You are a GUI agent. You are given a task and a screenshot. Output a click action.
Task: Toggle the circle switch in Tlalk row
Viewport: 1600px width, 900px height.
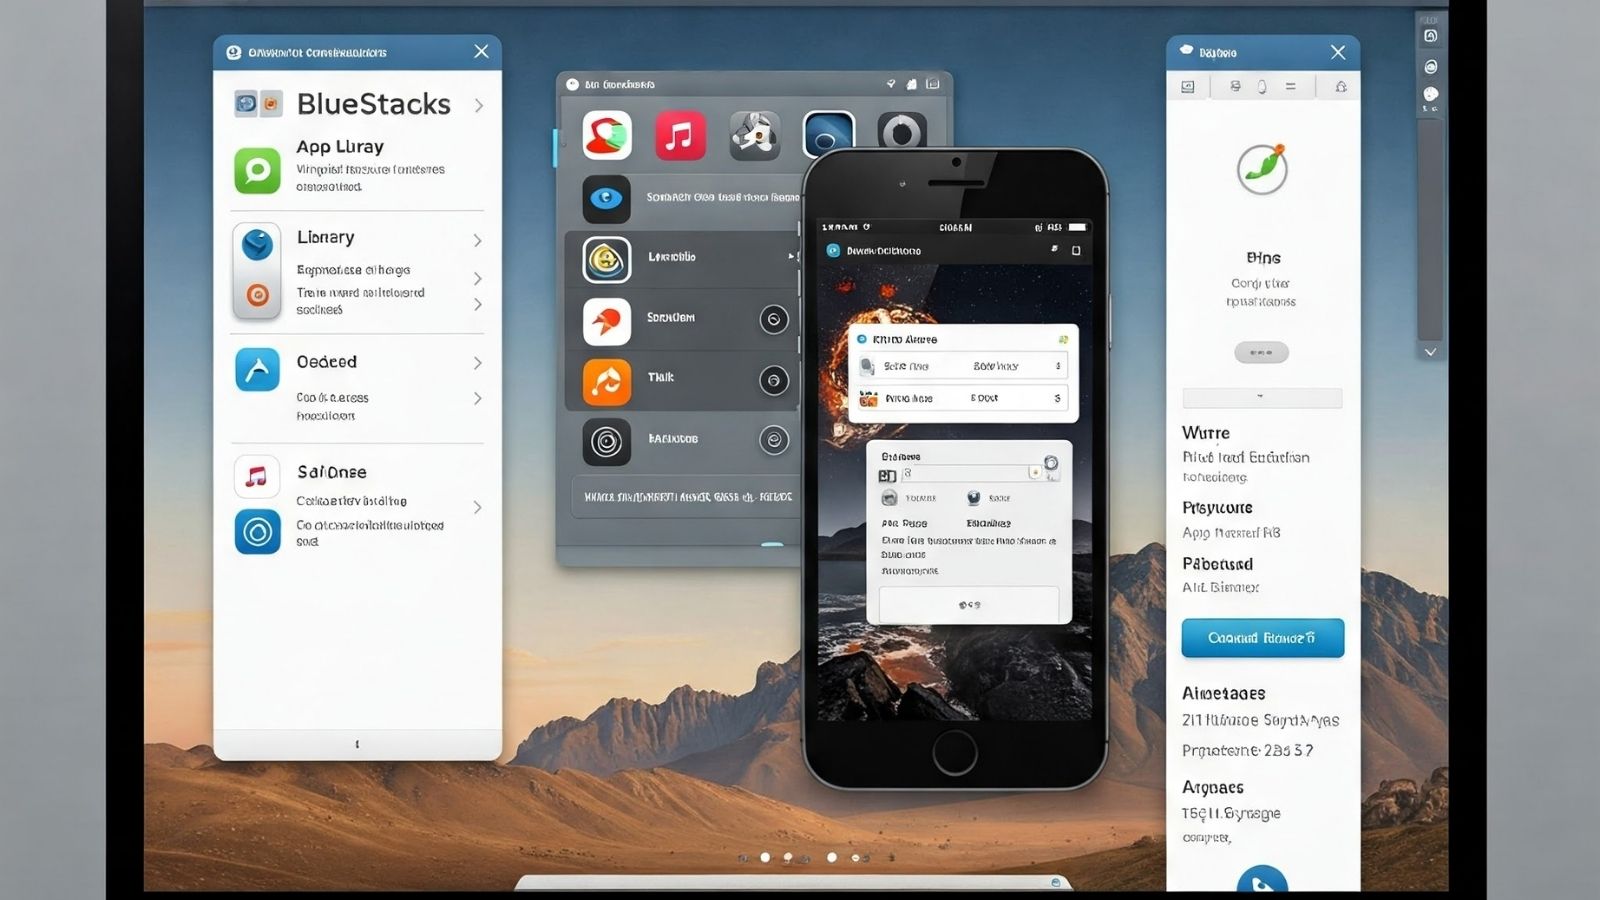click(774, 380)
